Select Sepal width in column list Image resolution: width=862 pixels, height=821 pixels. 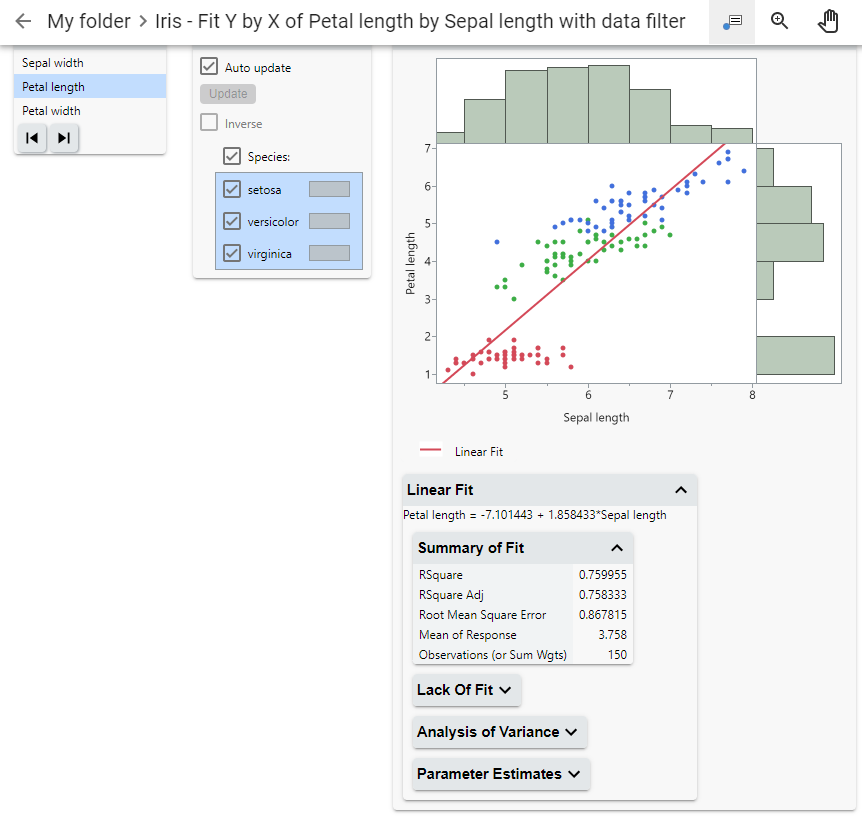(x=53, y=63)
